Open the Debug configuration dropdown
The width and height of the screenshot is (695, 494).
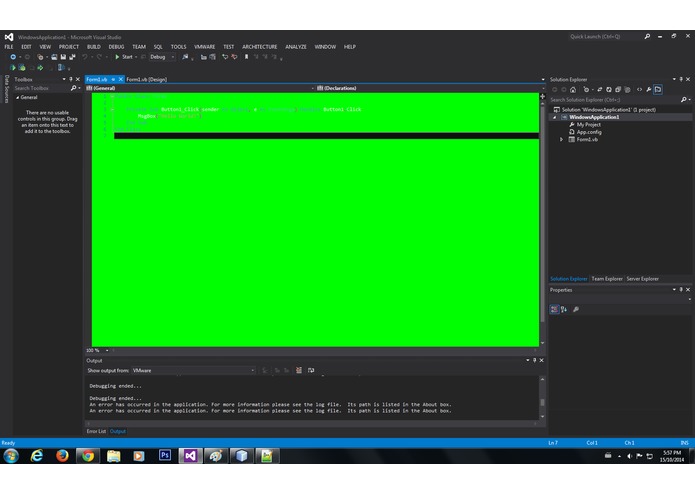pos(162,57)
